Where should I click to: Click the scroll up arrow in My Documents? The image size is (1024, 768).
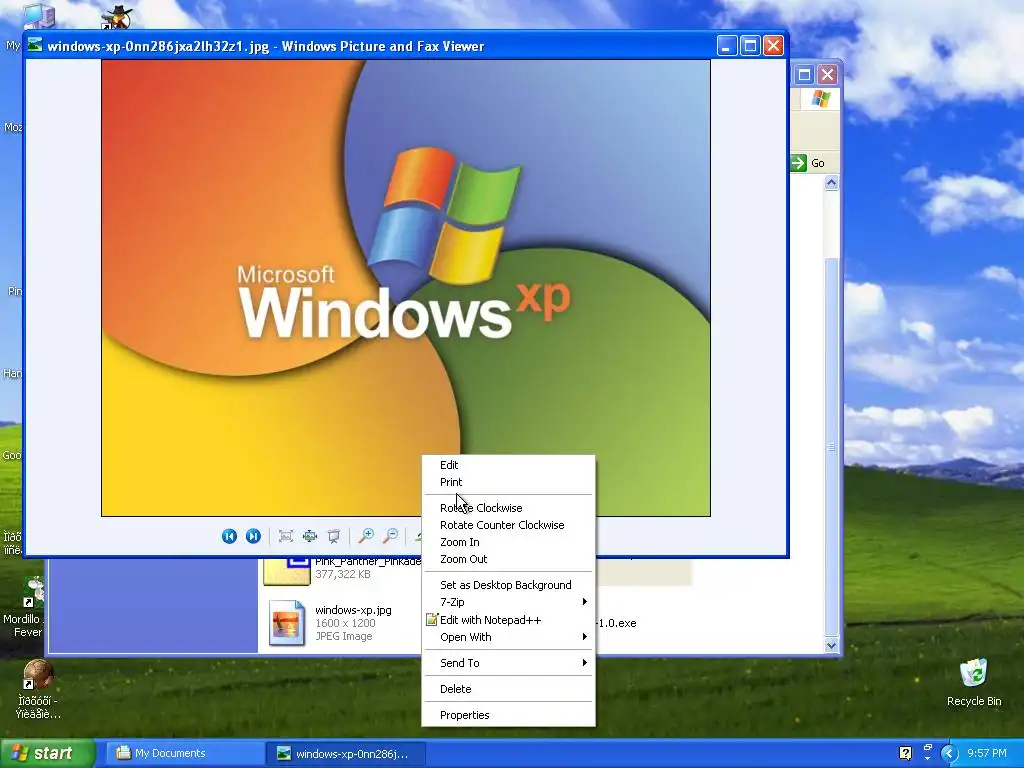[831, 183]
